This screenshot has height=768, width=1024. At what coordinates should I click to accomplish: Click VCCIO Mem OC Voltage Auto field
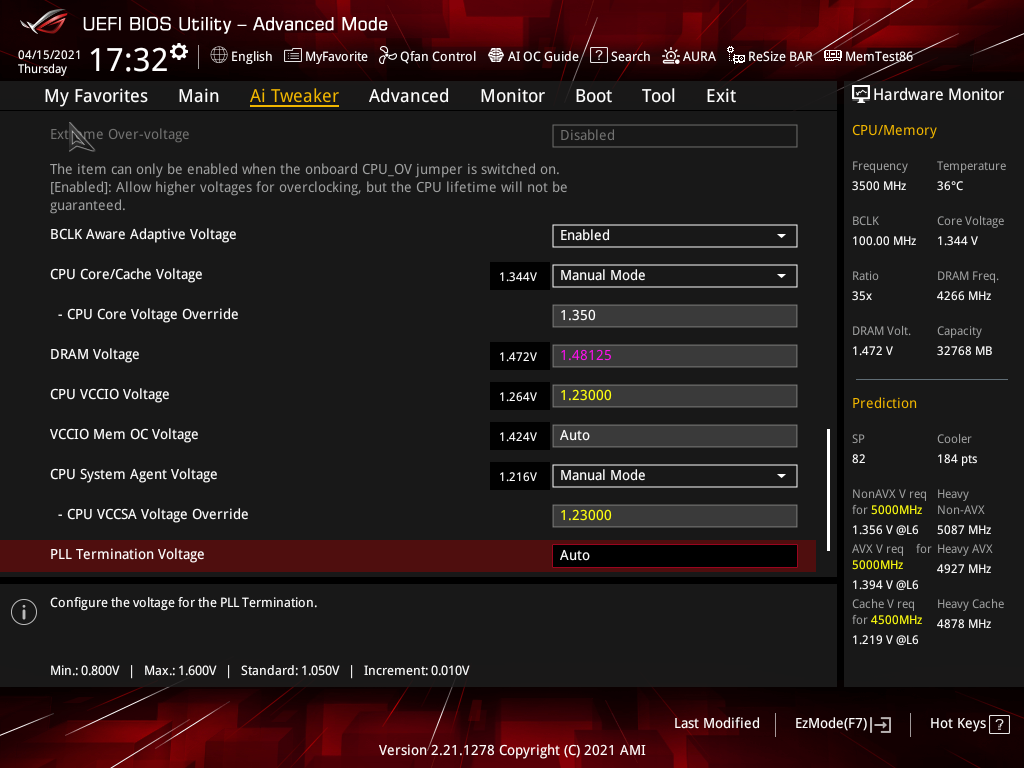click(675, 436)
